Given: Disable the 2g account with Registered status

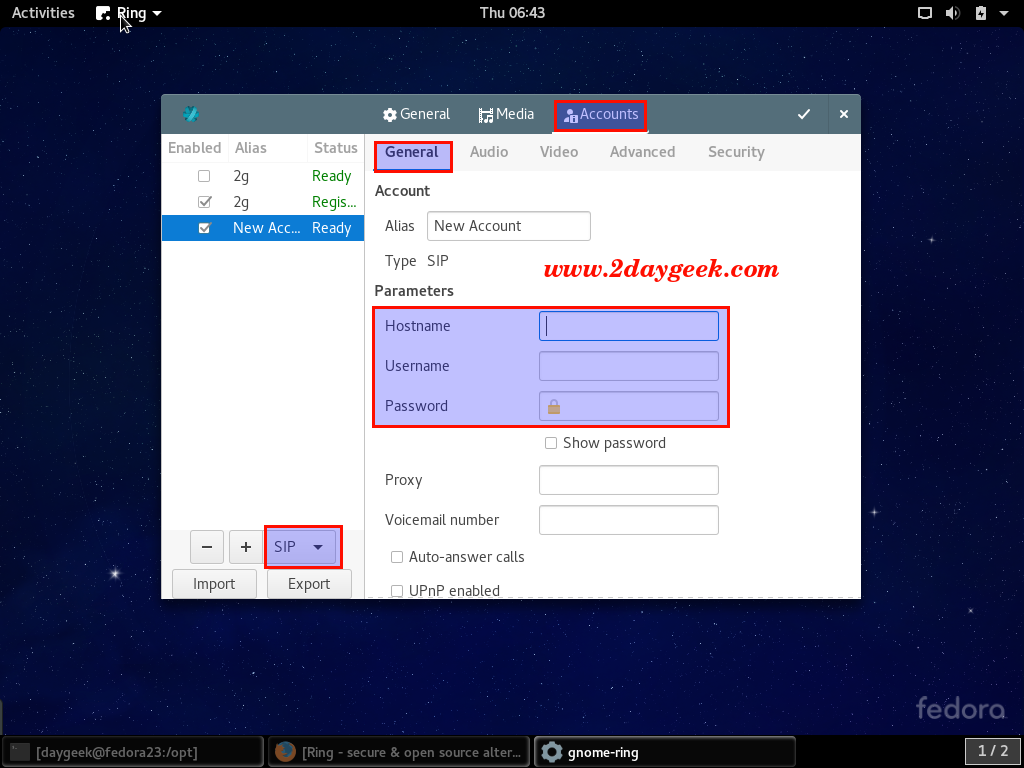Looking at the screenshot, I should tap(204, 202).
